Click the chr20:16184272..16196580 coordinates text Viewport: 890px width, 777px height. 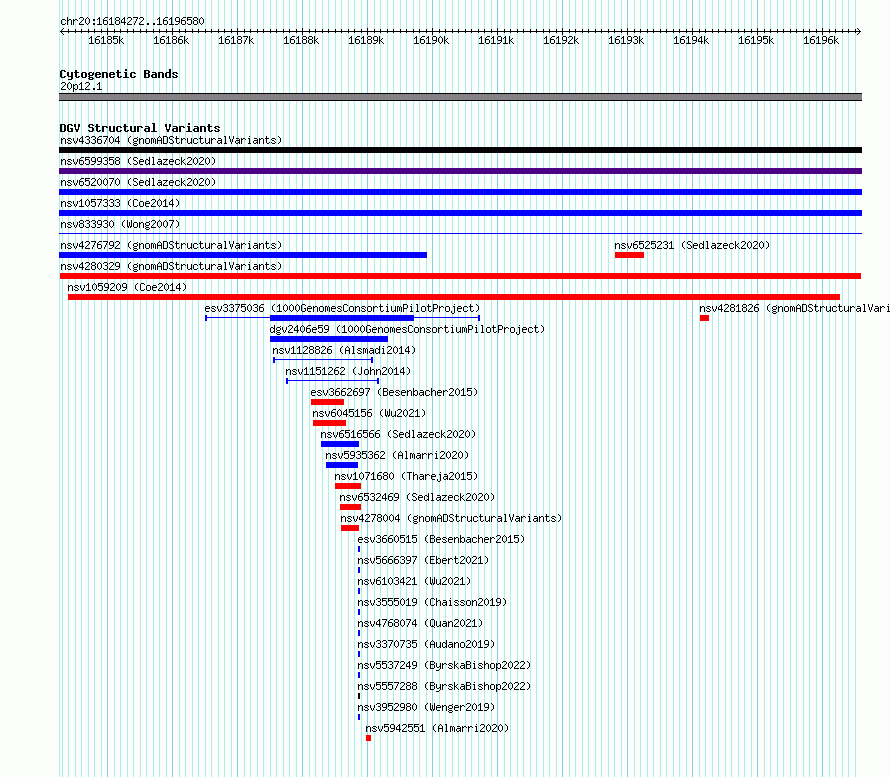132,21
